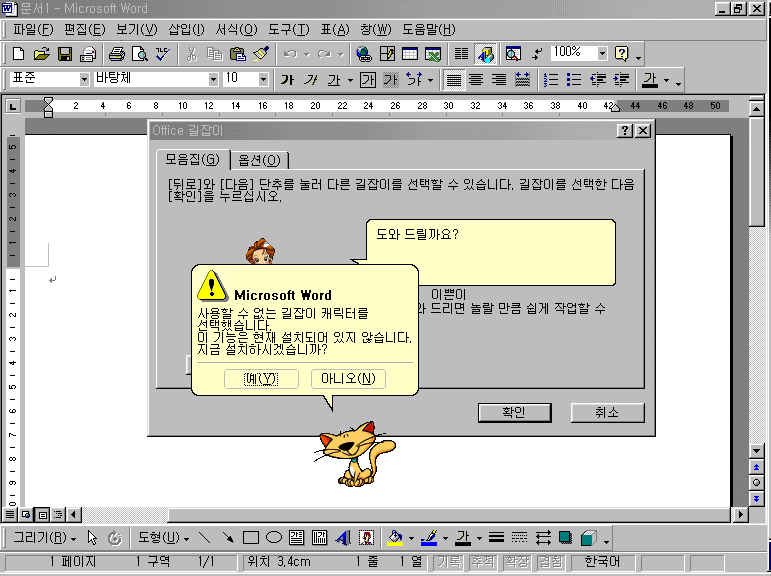Select the 모음집(G) tab
The image size is (771, 576).
192,159
